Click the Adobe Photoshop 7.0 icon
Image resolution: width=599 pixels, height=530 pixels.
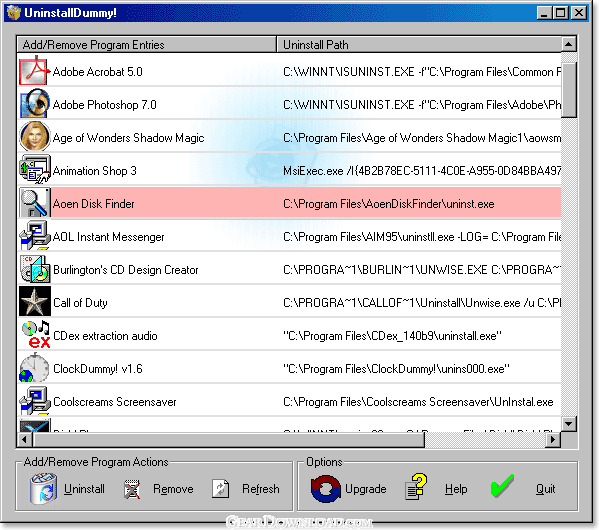[x=34, y=104]
